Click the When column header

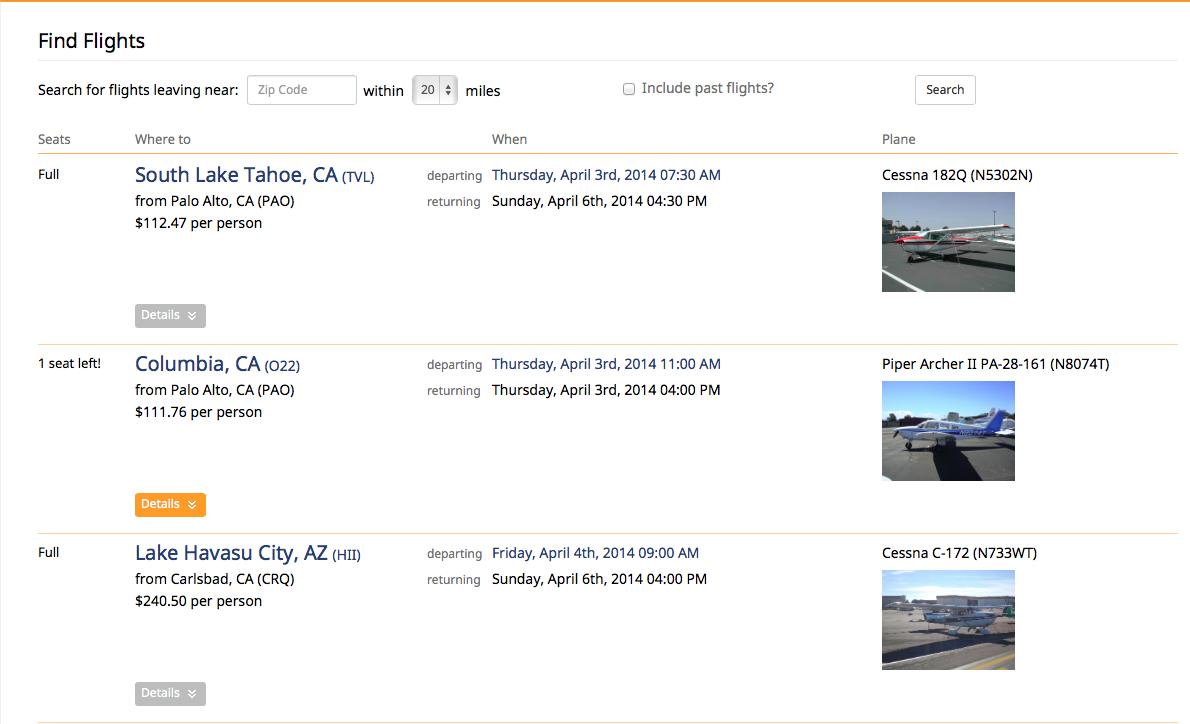click(x=509, y=140)
